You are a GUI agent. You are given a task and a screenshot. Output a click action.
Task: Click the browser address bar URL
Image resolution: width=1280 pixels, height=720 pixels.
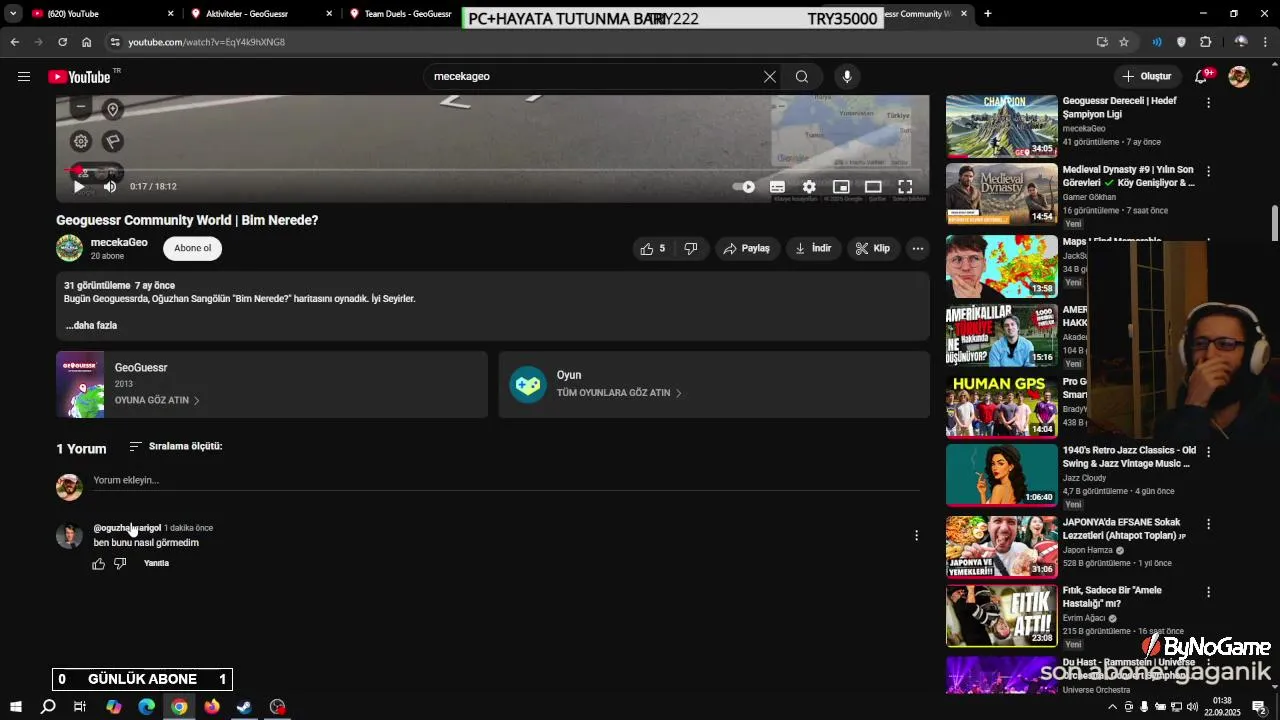tap(207, 42)
